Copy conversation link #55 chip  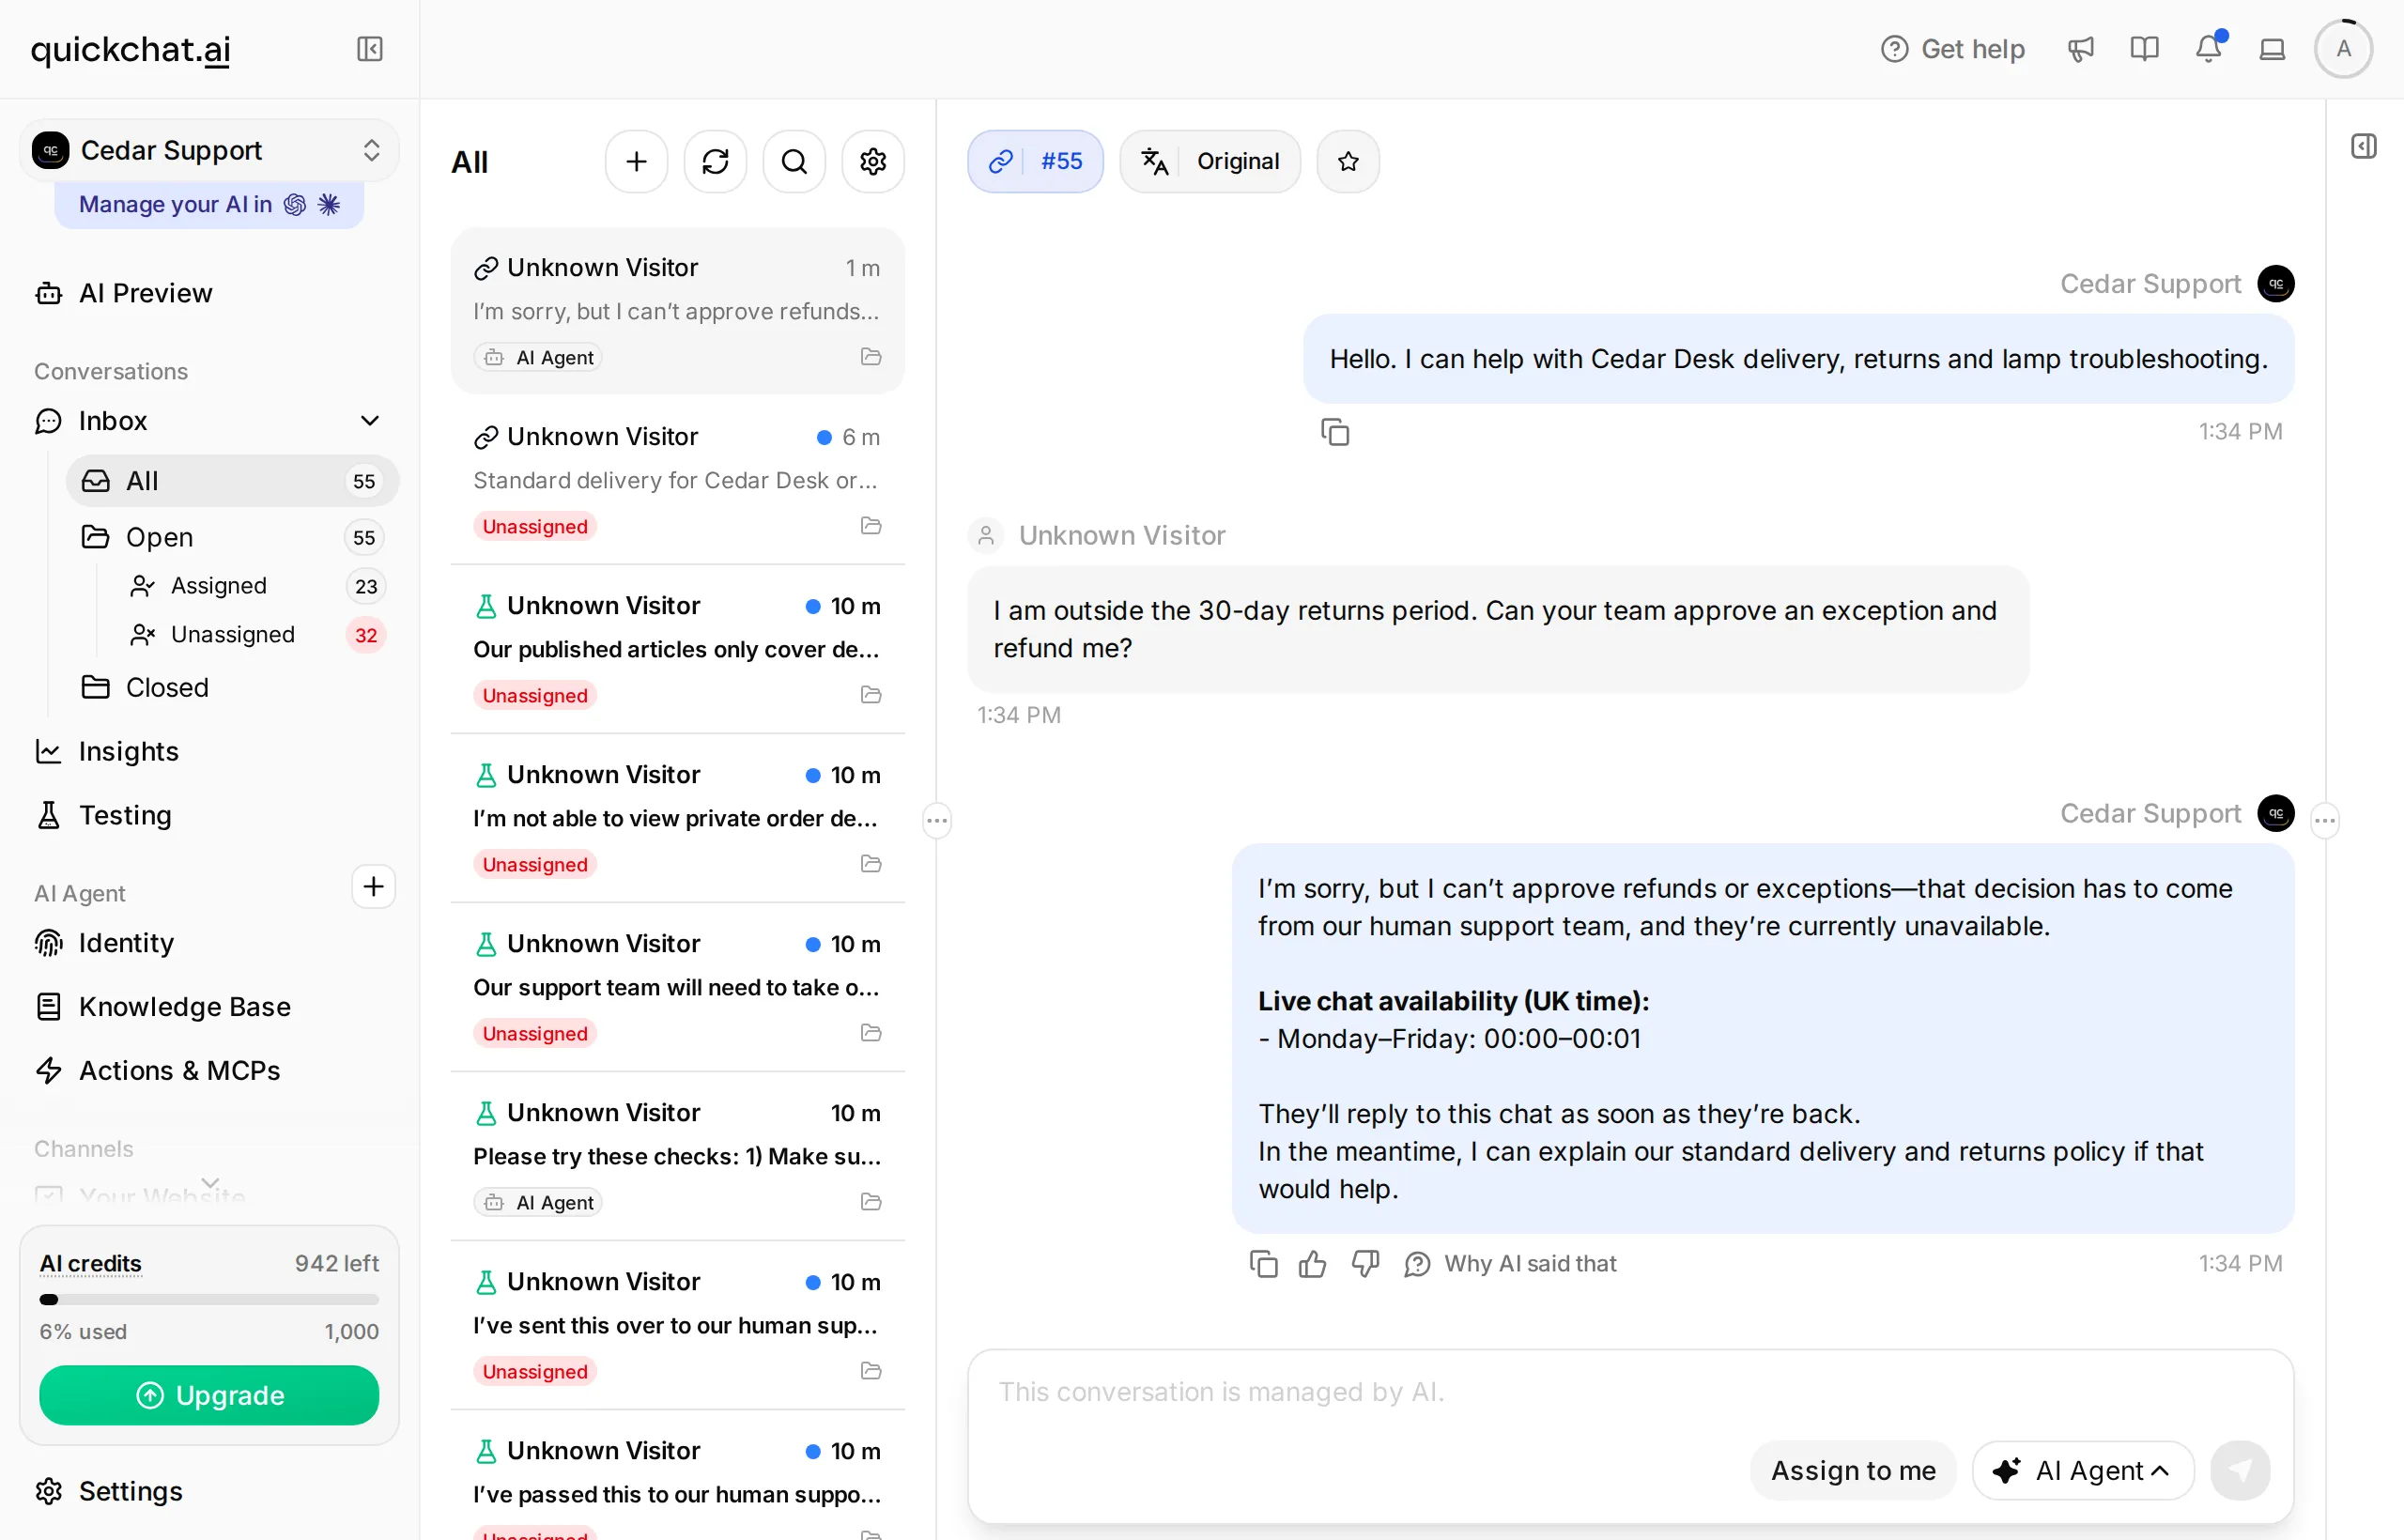(x=1035, y=161)
